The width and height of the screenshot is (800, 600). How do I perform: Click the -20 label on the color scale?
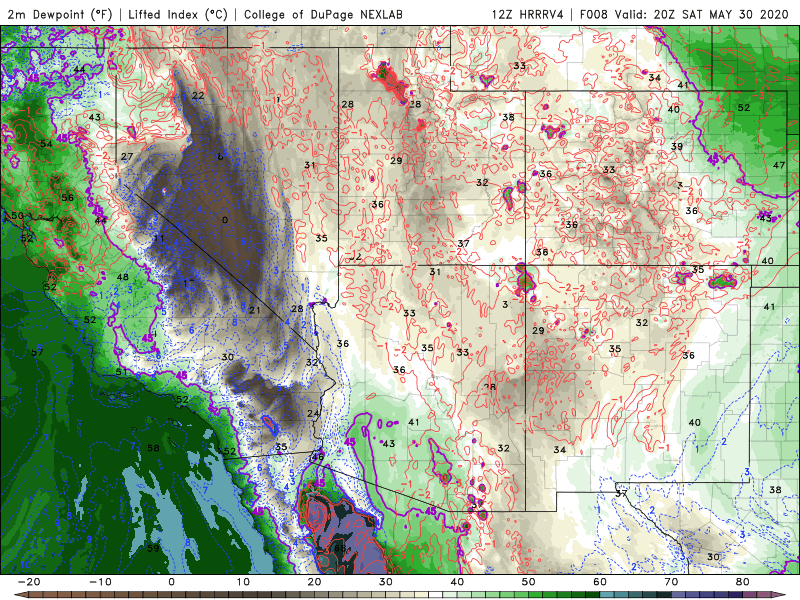(29, 582)
